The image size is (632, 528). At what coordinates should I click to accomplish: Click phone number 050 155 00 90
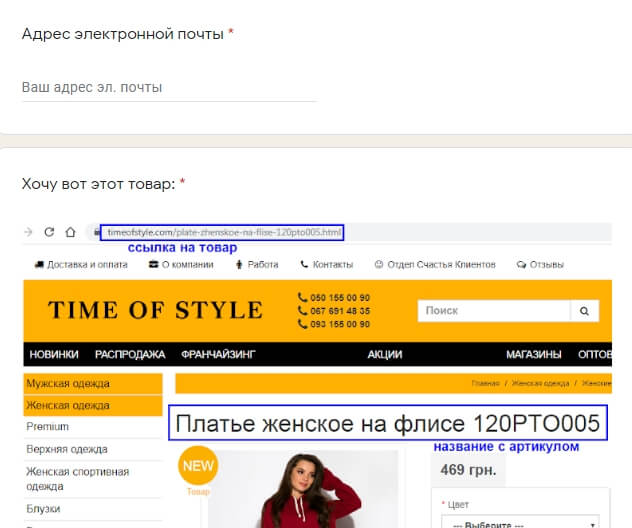[340, 298]
